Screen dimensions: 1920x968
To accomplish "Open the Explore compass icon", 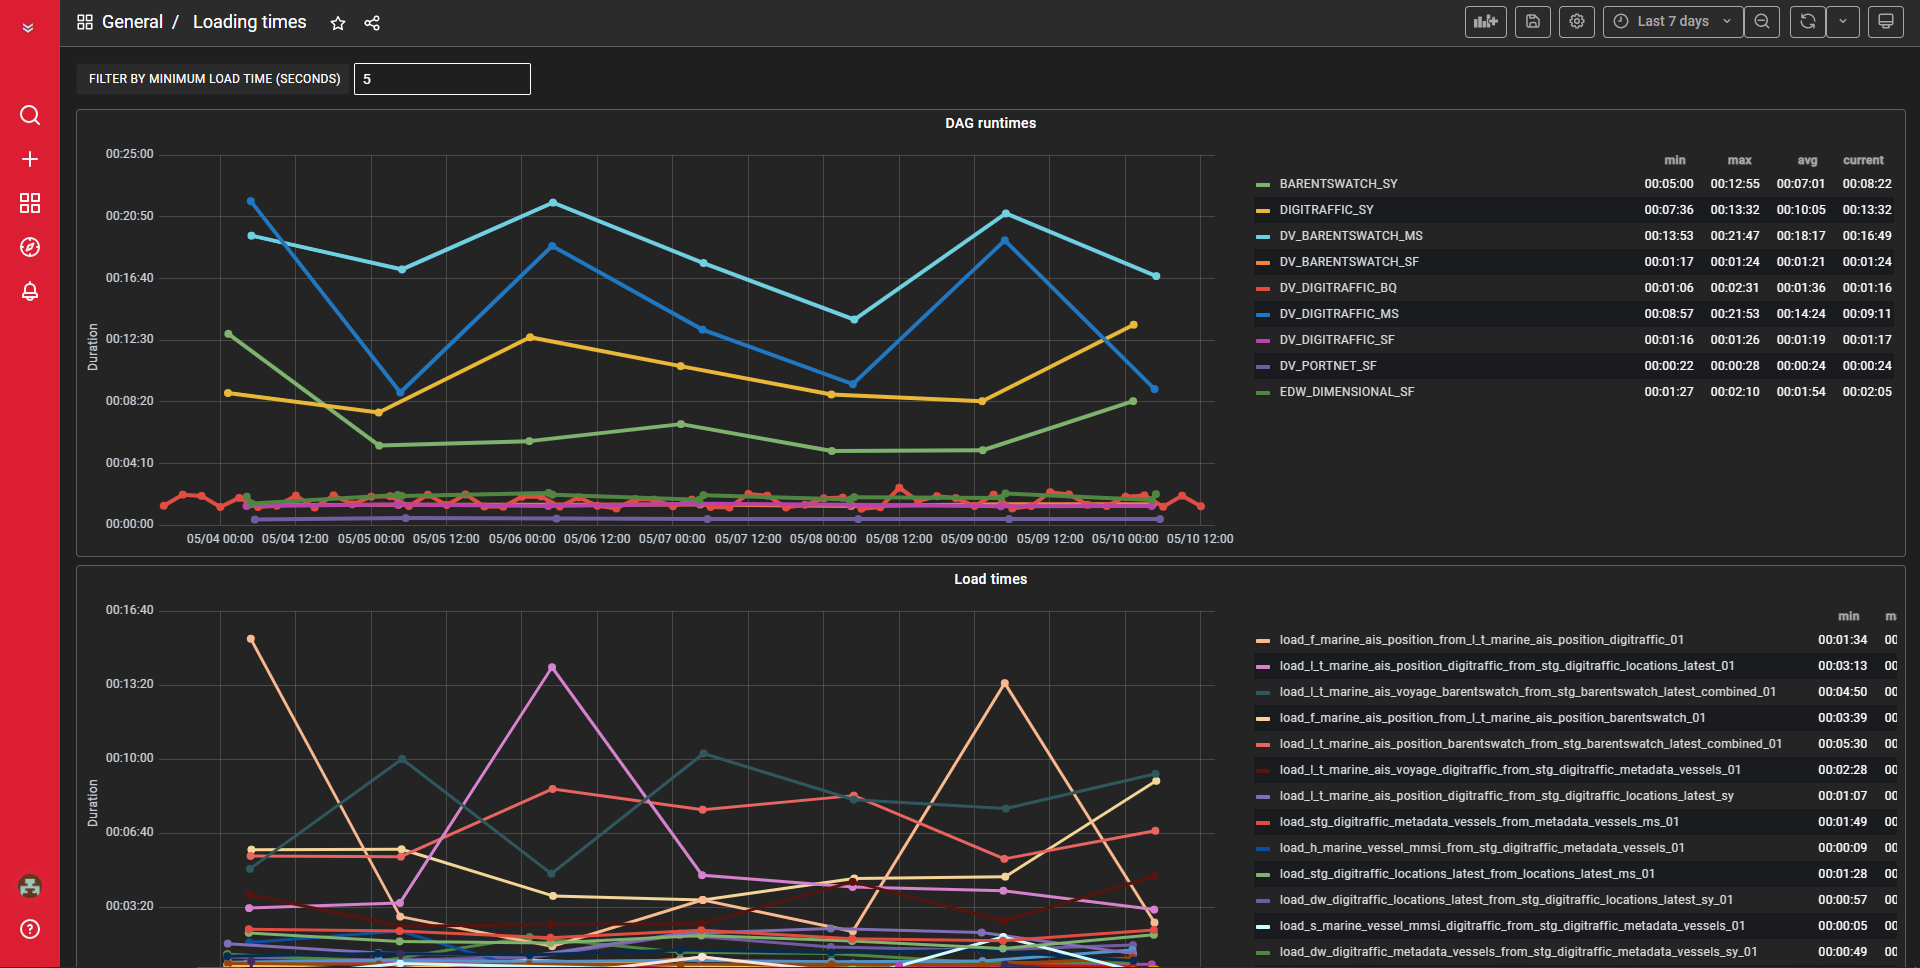I will coord(30,247).
